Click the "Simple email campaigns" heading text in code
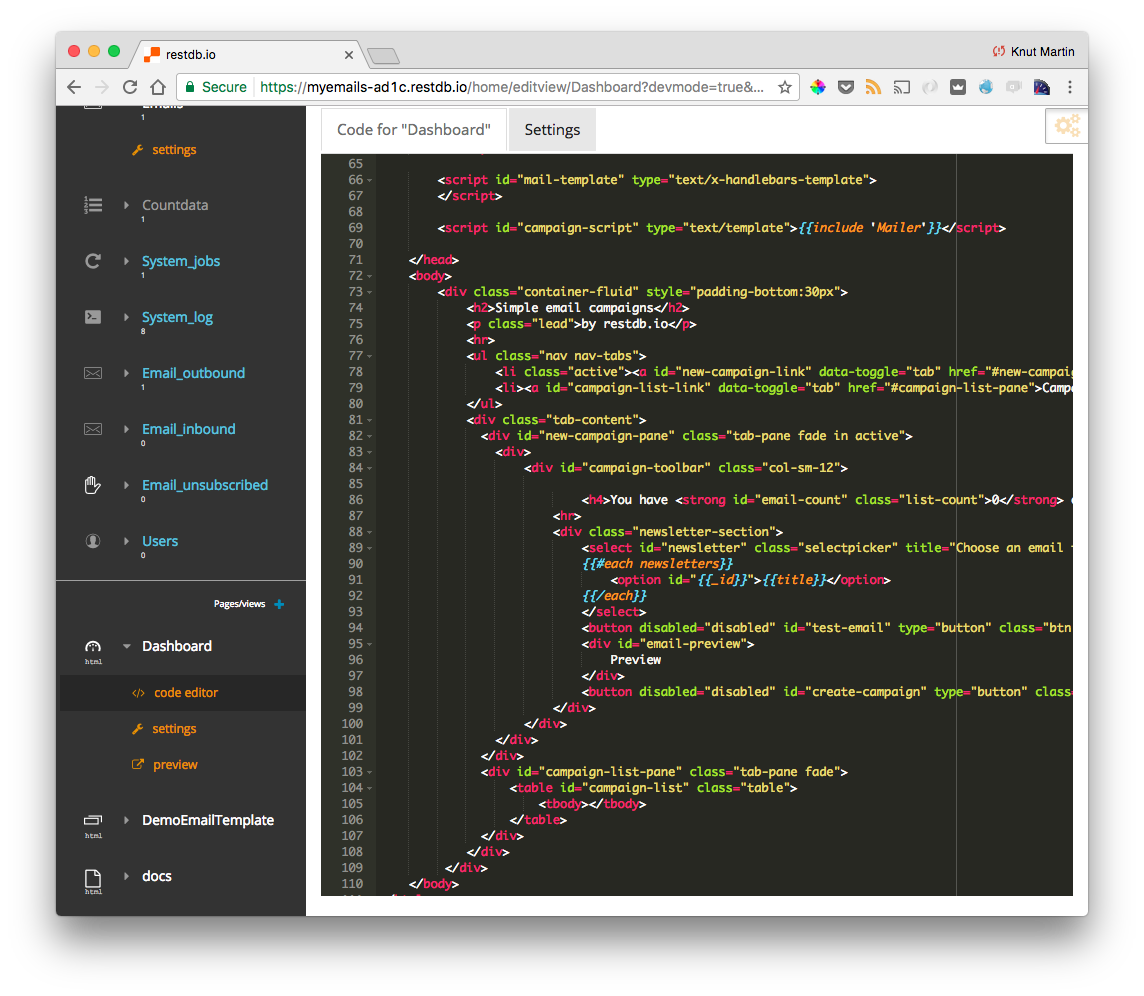Screen dimensions: 1144x996 tap(574, 308)
